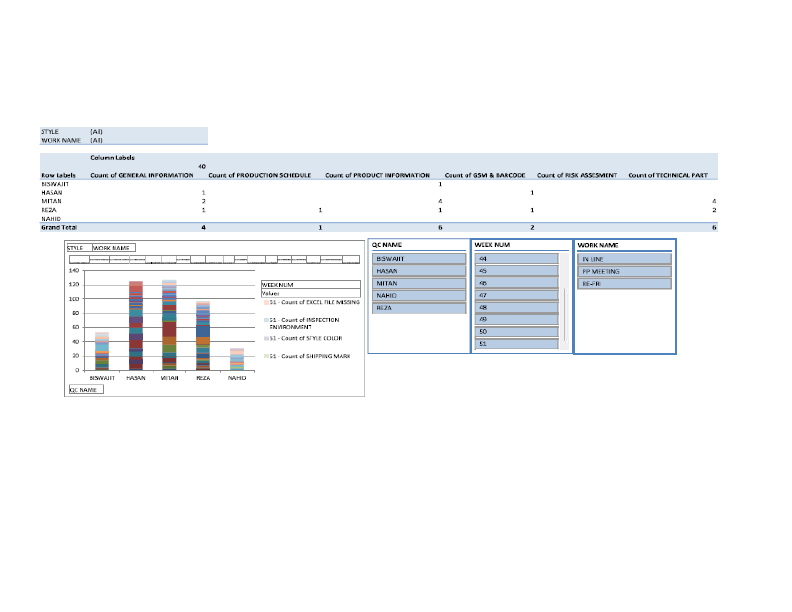792x612 pixels.
Task: Select the MITAN stacked bar in chart
Action: pos(169,325)
